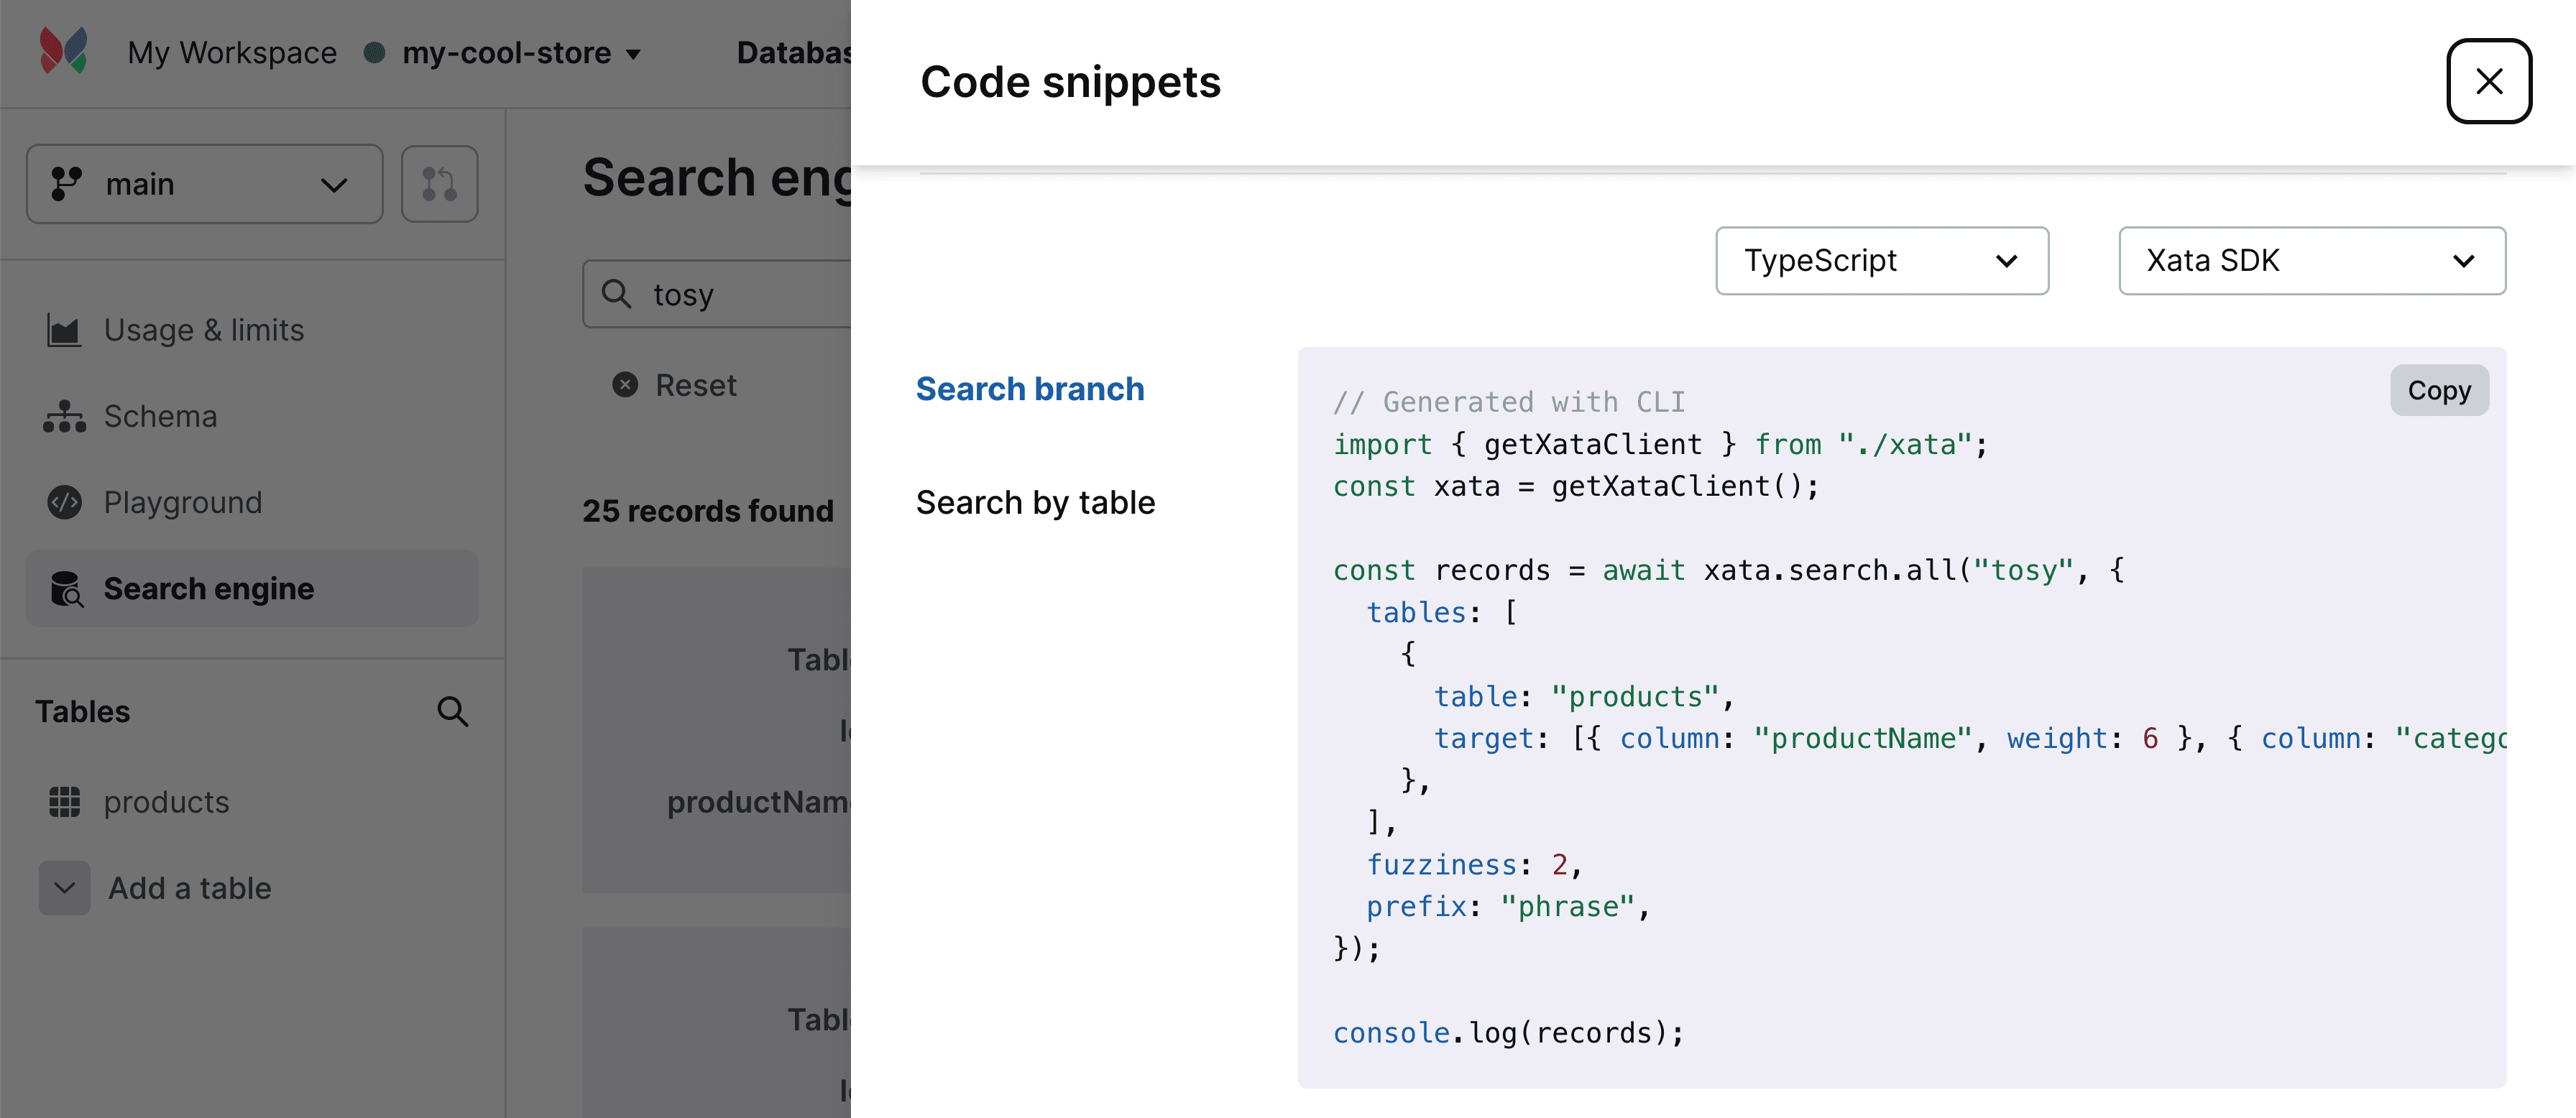Open the TypeScript language dropdown
The width and height of the screenshot is (2576, 1118).
(1881, 261)
